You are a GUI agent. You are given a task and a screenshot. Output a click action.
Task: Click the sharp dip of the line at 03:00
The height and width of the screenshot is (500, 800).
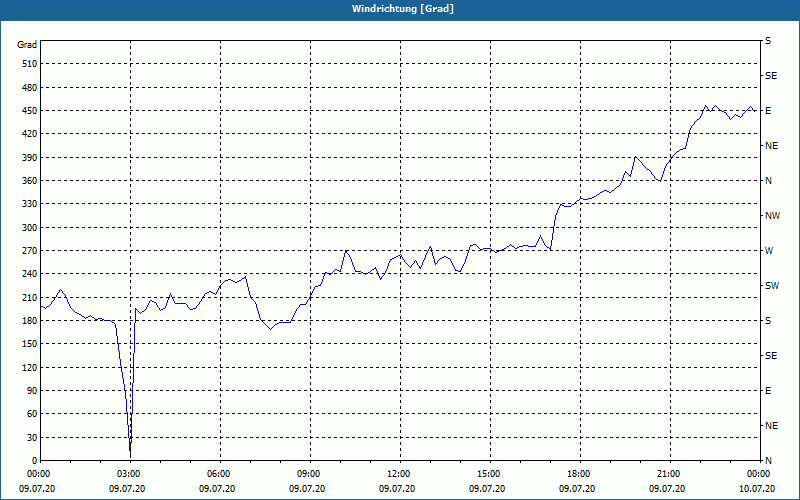coord(130,454)
